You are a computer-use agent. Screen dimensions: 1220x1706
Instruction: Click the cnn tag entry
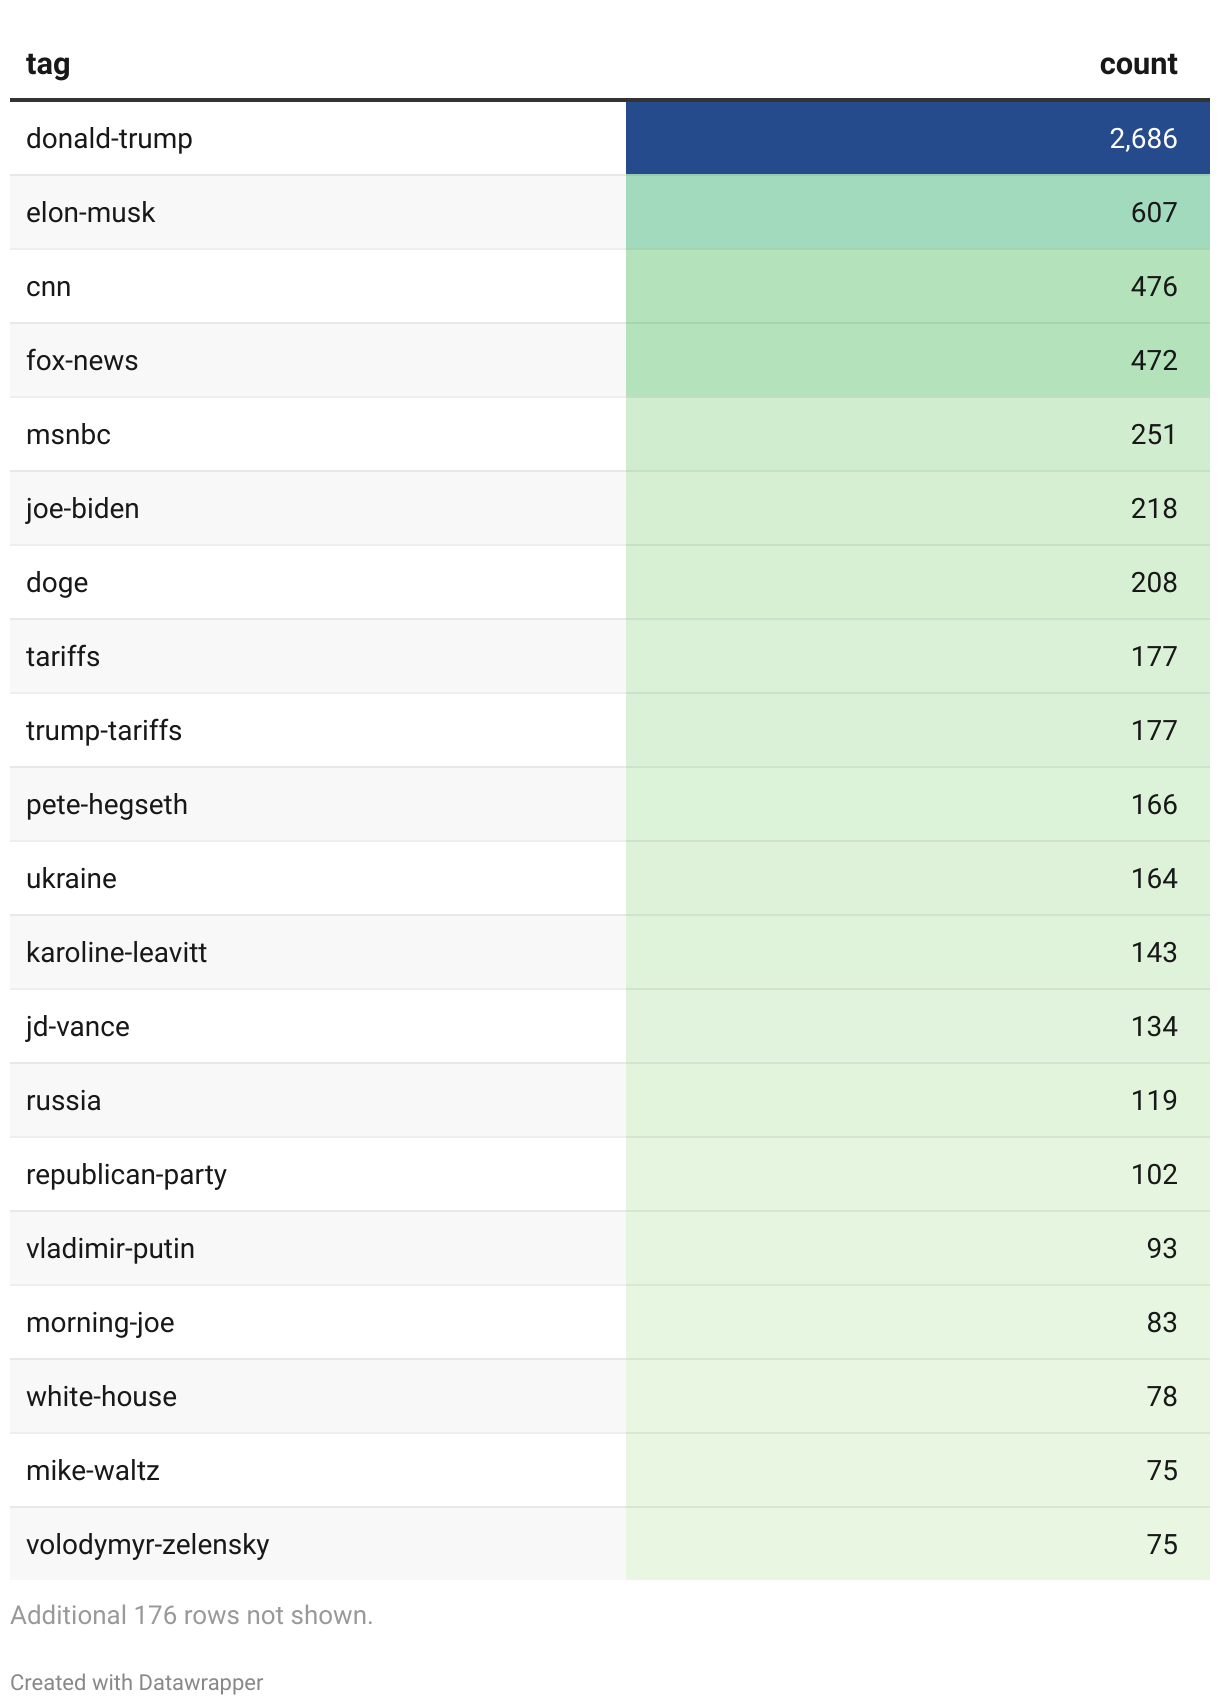tap(49, 286)
